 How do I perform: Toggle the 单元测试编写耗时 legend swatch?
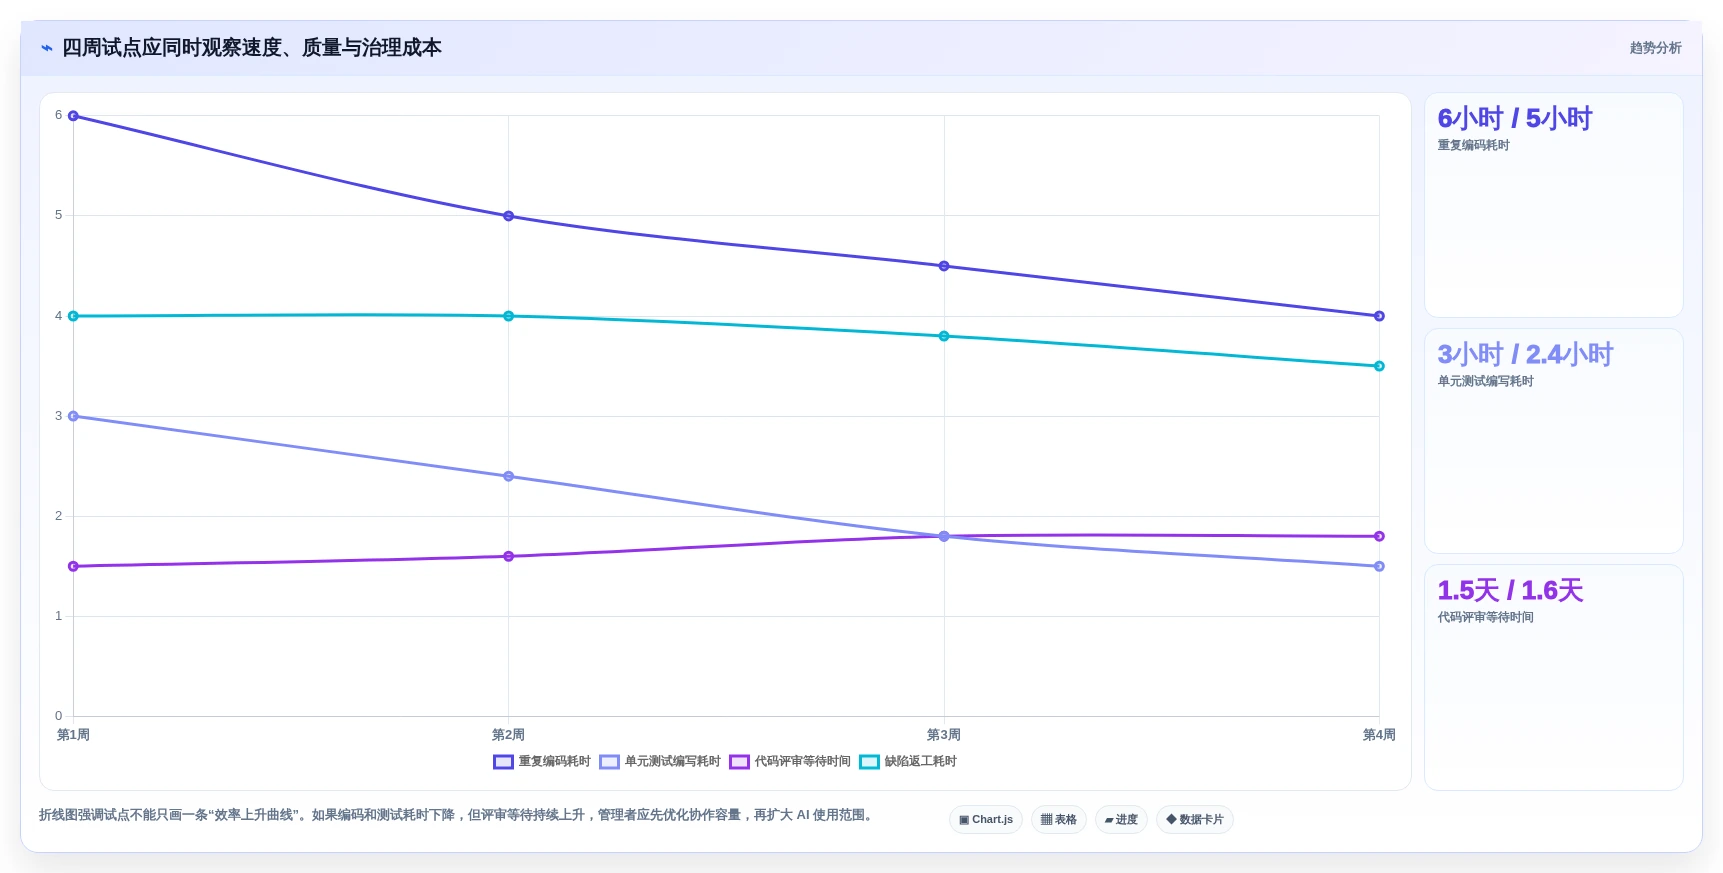click(609, 762)
